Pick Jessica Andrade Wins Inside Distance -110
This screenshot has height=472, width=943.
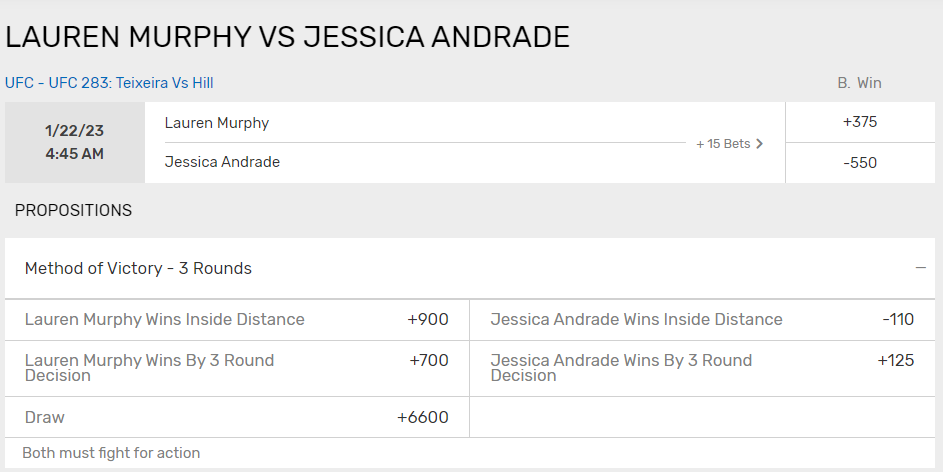(702, 319)
